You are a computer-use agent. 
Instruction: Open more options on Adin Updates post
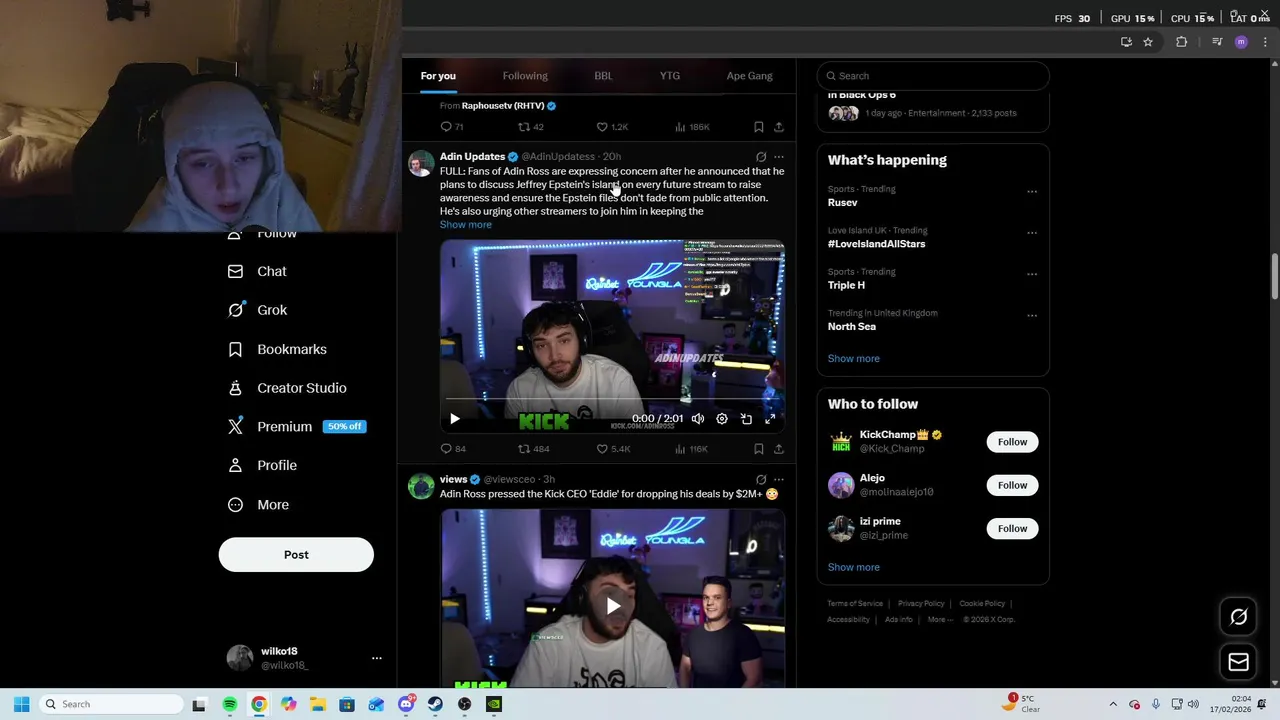coord(779,157)
